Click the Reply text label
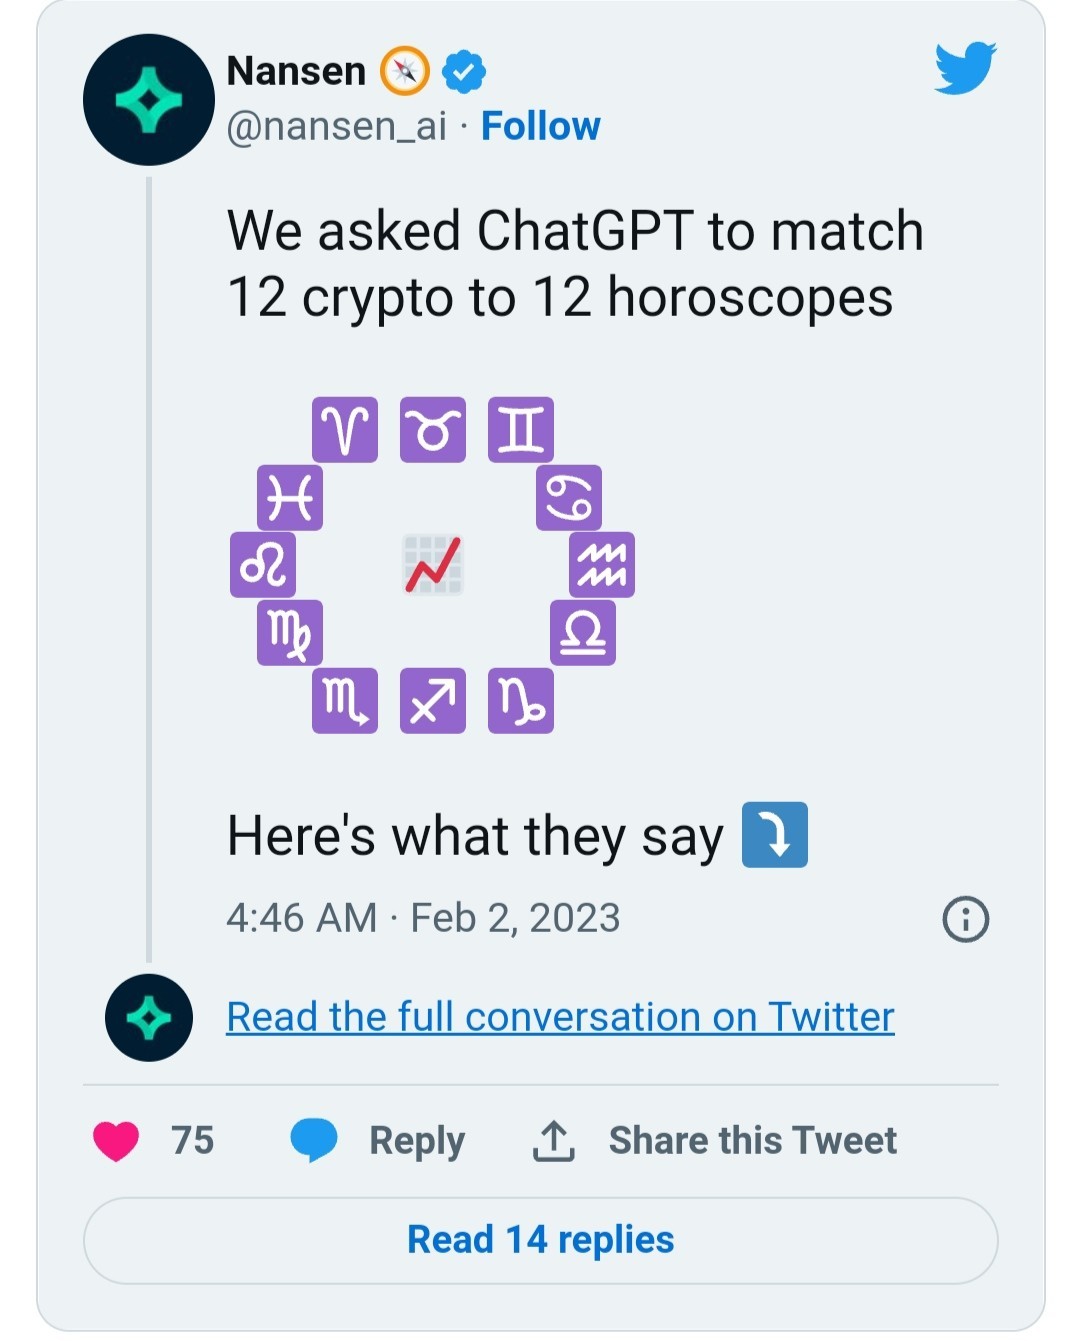Image resolution: width=1080 pixels, height=1341 pixels. point(417,1141)
